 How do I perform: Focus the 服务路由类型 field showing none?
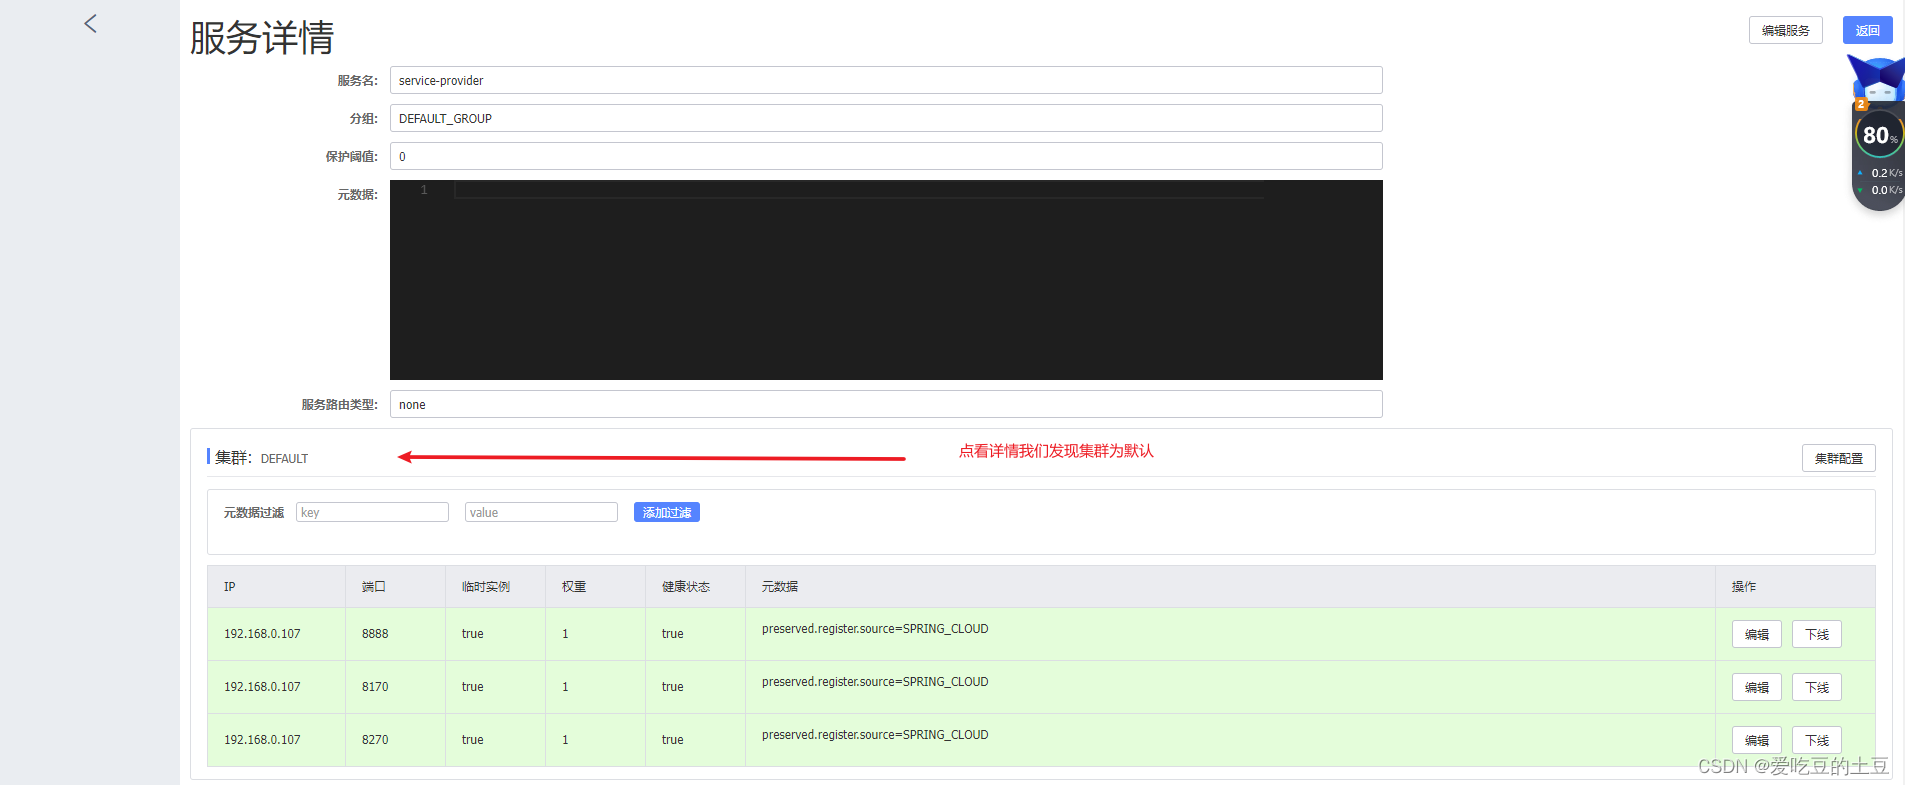(886, 404)
